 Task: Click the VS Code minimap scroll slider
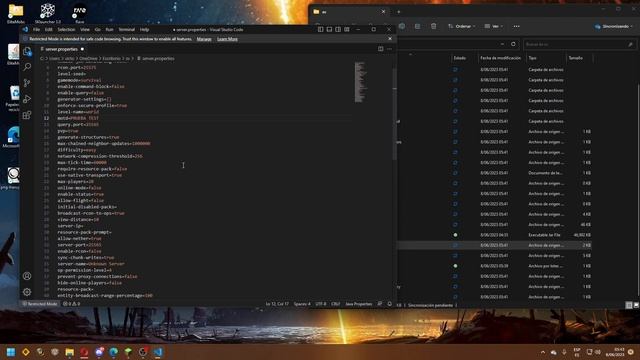pos(360,82)
